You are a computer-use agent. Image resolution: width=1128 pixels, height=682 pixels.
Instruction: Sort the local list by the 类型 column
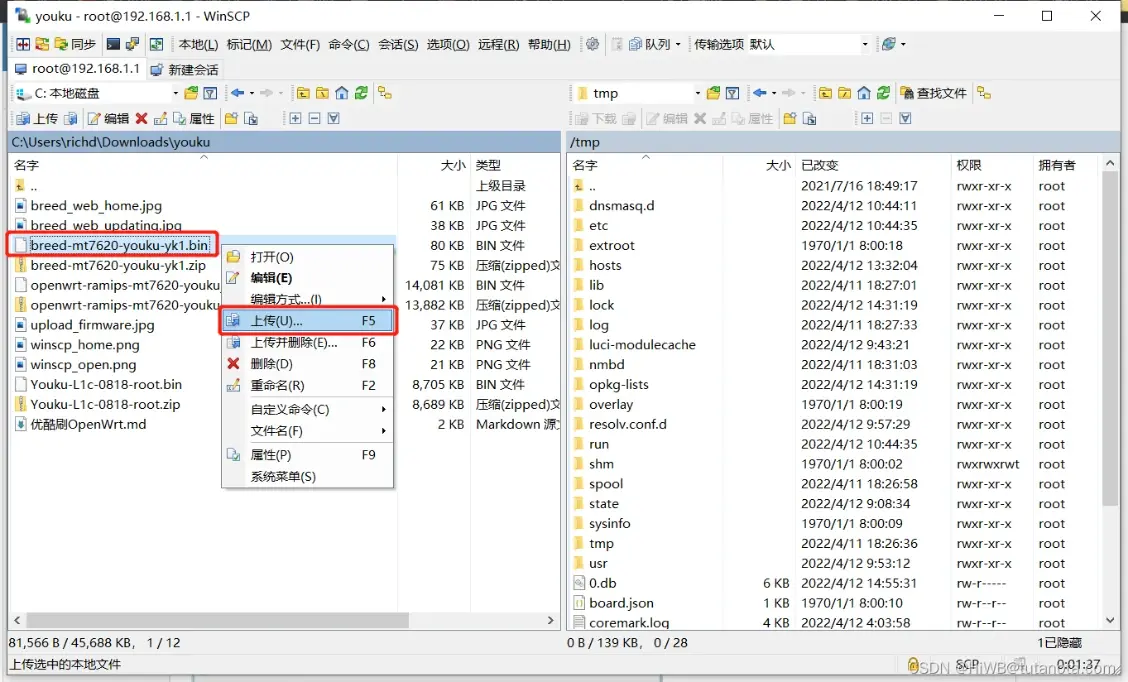pos(514,165)
